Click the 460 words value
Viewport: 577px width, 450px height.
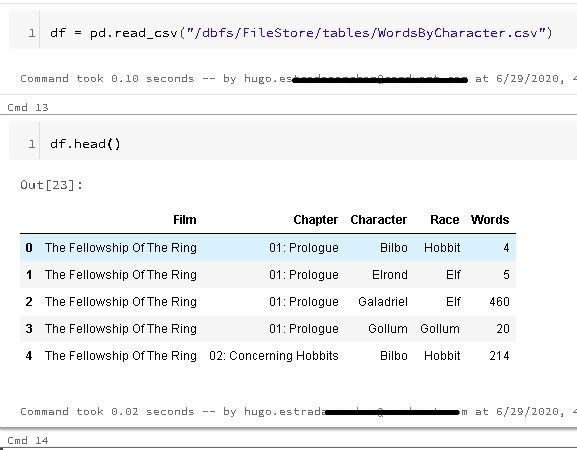tap(499, 302)
